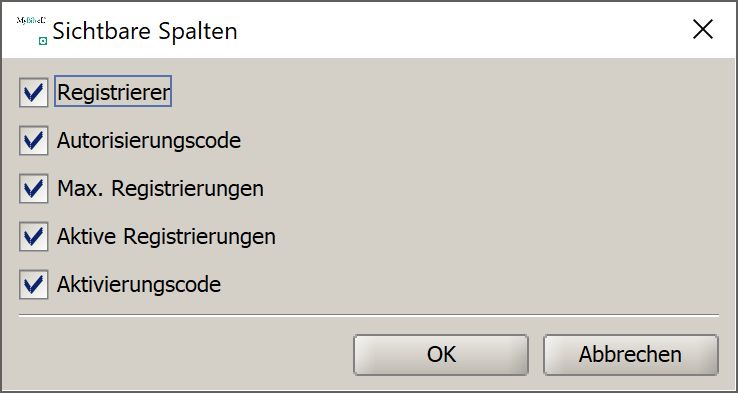Click the horizontal separator line above the buttons
Image resolution: width=738 pixels, height=393 pixels.
[x=369, y=314]
